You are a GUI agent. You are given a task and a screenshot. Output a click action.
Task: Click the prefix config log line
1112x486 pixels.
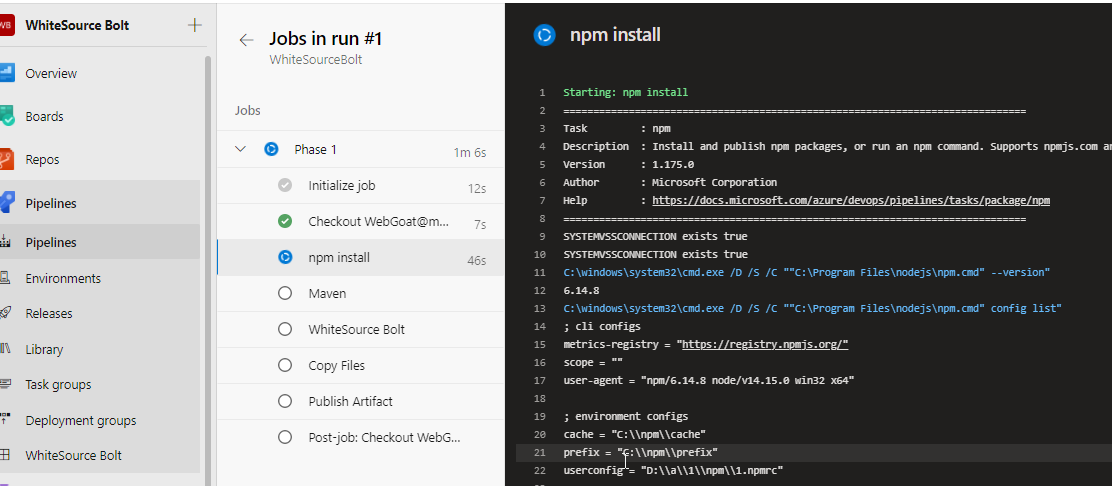(x=640, y=452)
